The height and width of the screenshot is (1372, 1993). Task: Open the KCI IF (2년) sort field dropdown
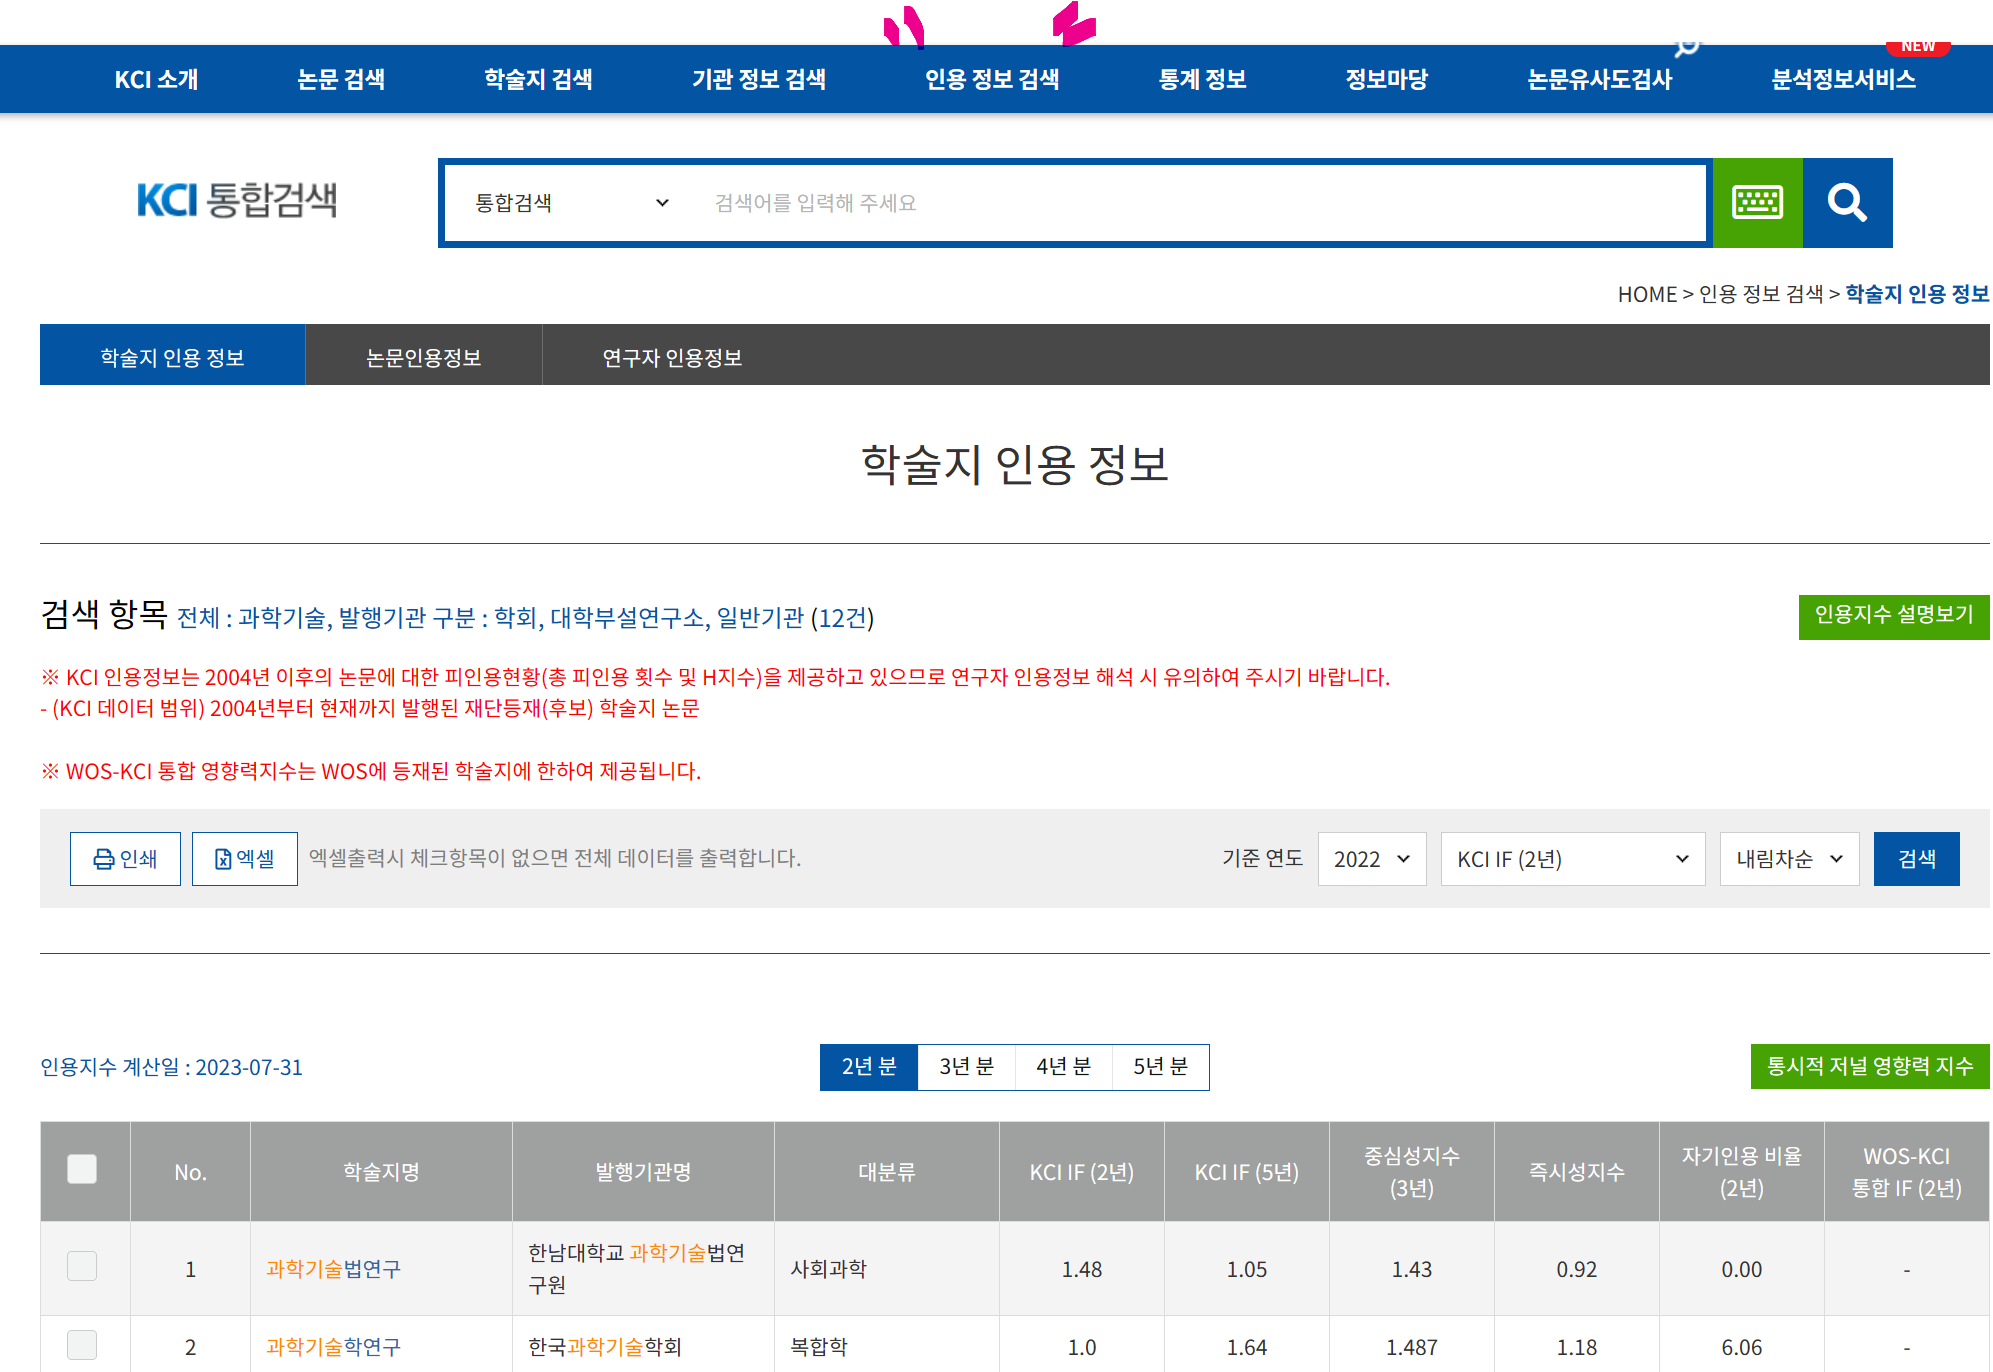1573,859
